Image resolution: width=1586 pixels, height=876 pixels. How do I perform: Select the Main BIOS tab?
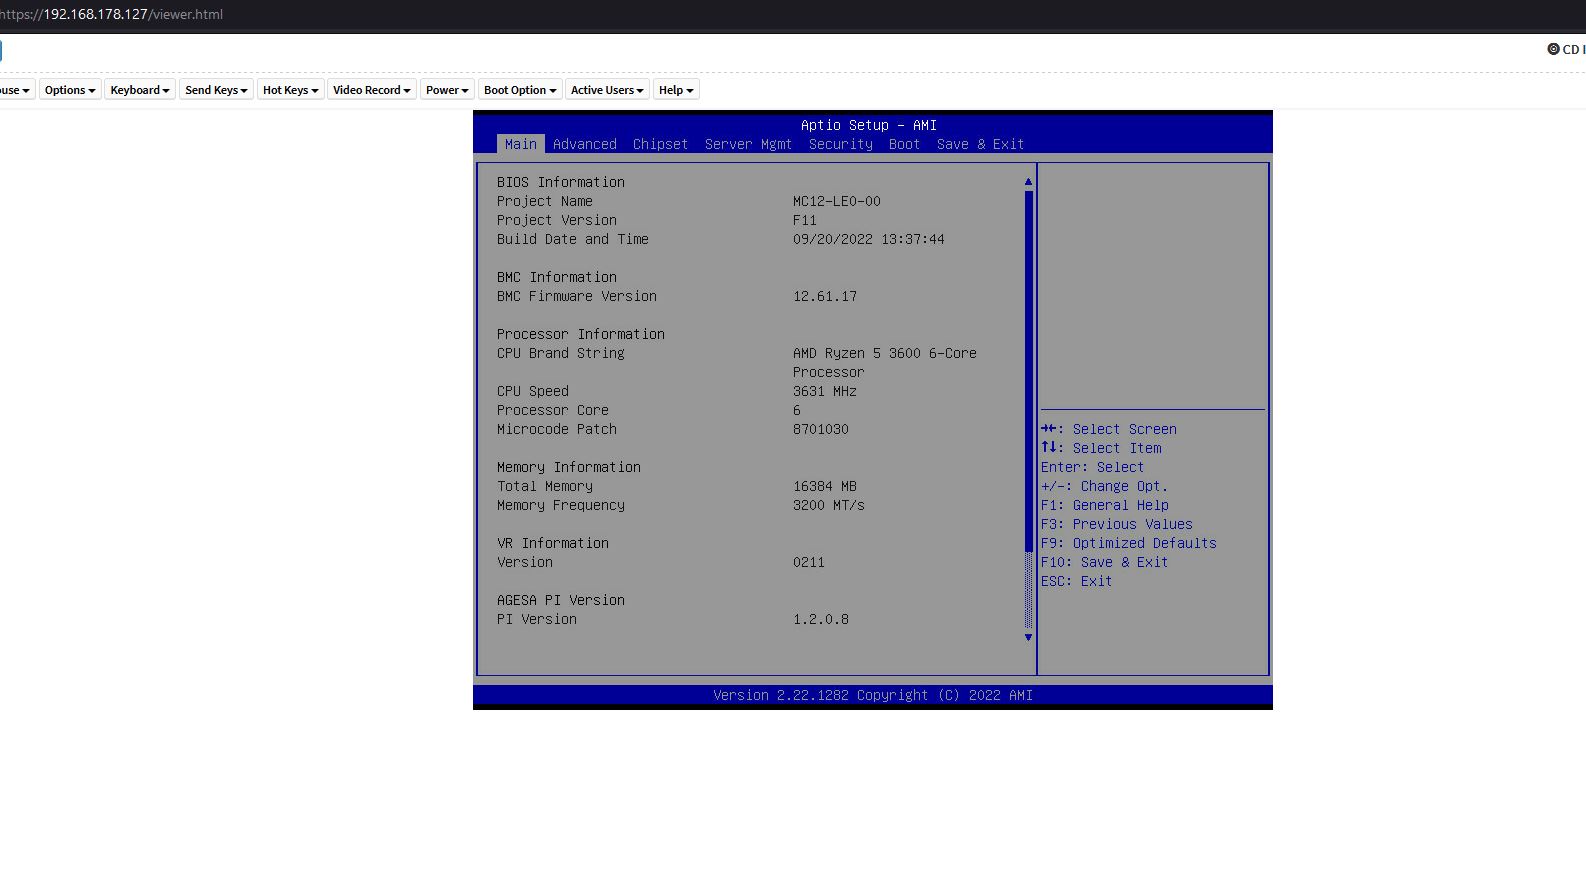(521, 144)
